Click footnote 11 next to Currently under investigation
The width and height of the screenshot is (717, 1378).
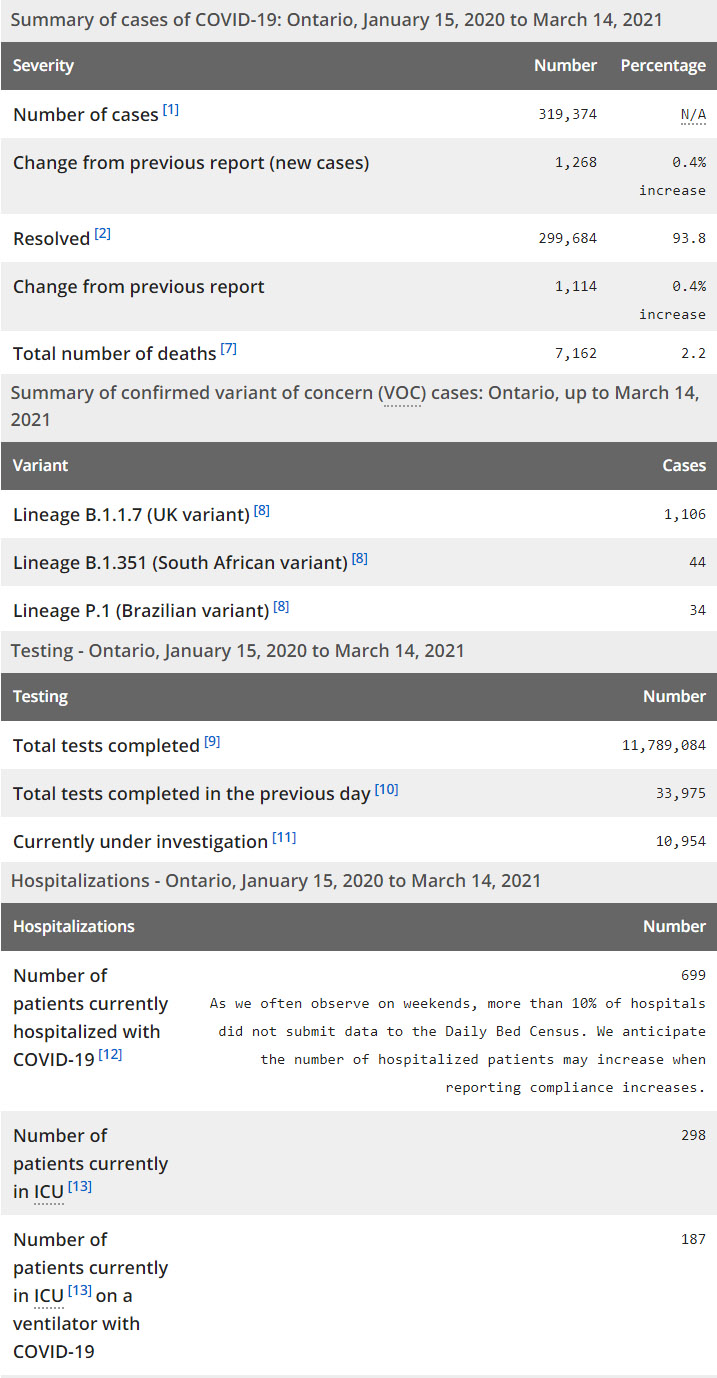click(284, 837)
